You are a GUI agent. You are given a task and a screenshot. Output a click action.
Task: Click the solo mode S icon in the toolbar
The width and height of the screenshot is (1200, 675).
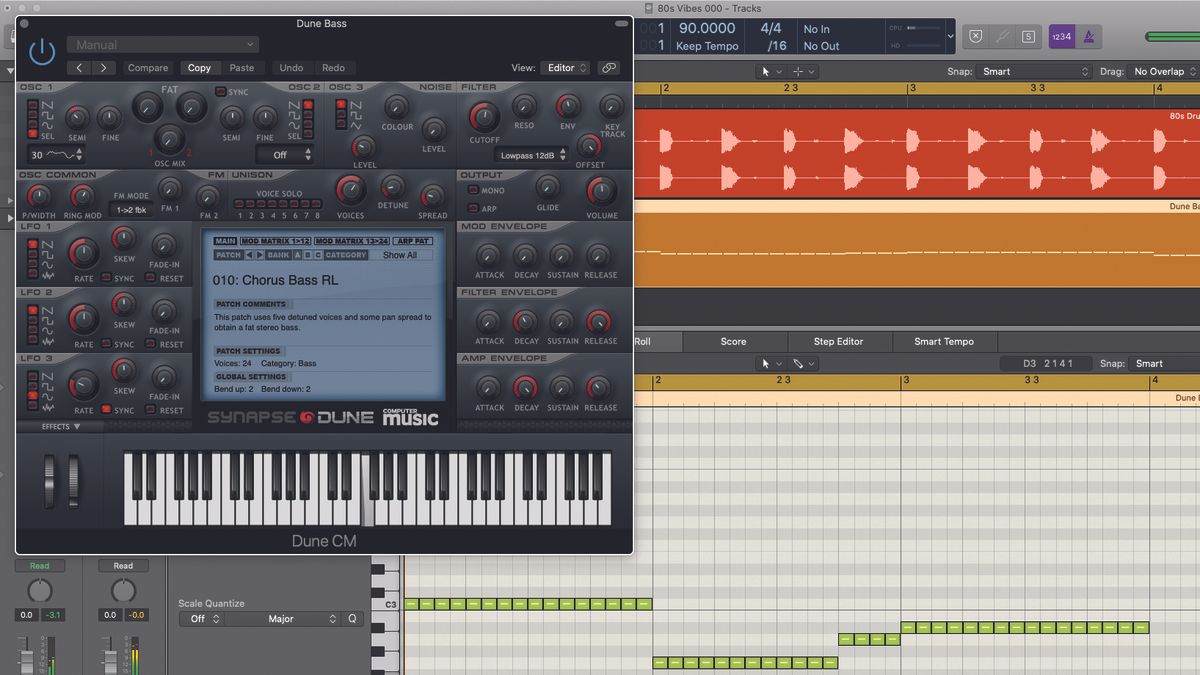[x=1028, y=36]
